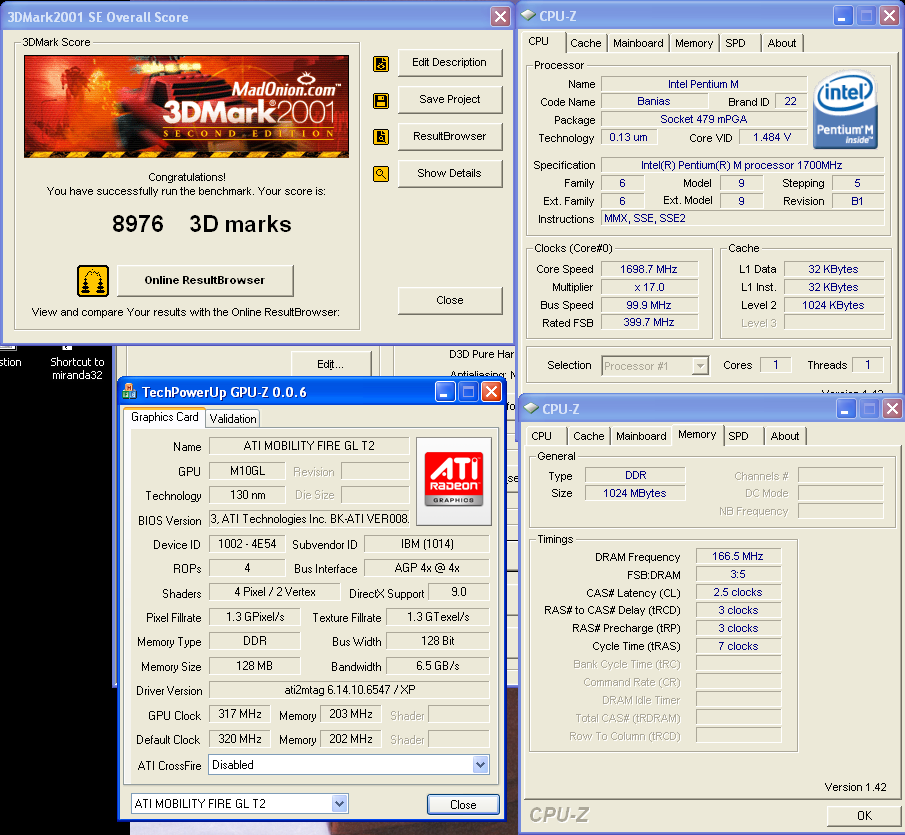Click the MMX, SSE, SSE2 Instructions field

click(742, 219)
